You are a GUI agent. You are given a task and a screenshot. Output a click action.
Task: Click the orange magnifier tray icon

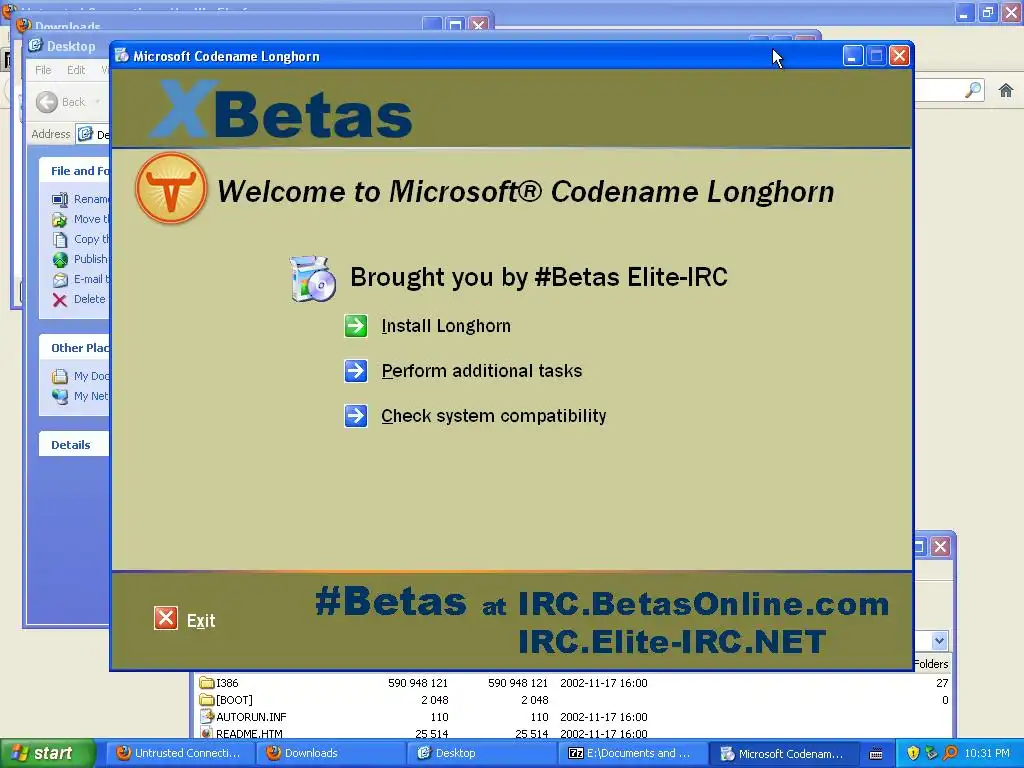coord(950,754)
